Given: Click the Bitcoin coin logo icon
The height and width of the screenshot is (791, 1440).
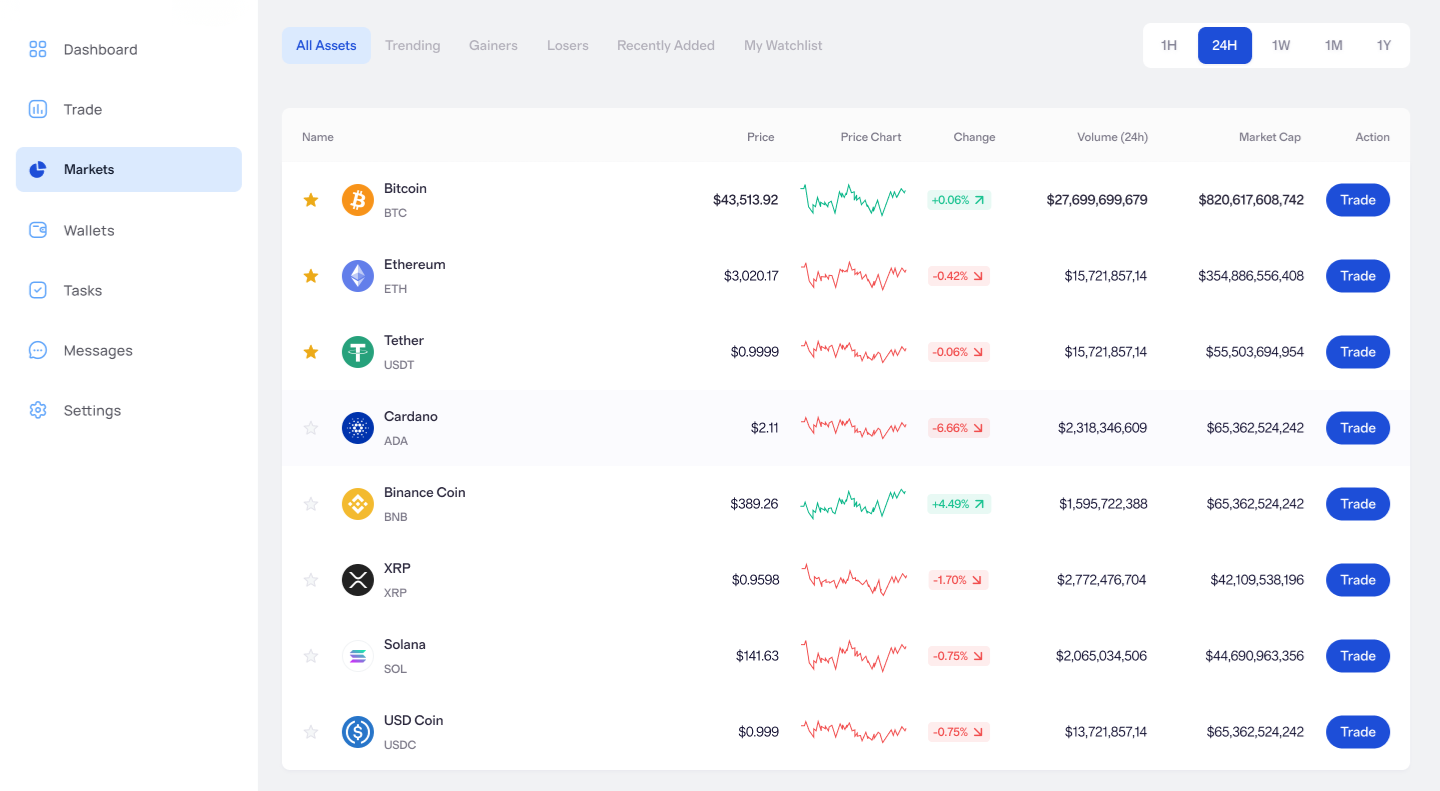Looking at the screenshot, I should tap(358, 200).
